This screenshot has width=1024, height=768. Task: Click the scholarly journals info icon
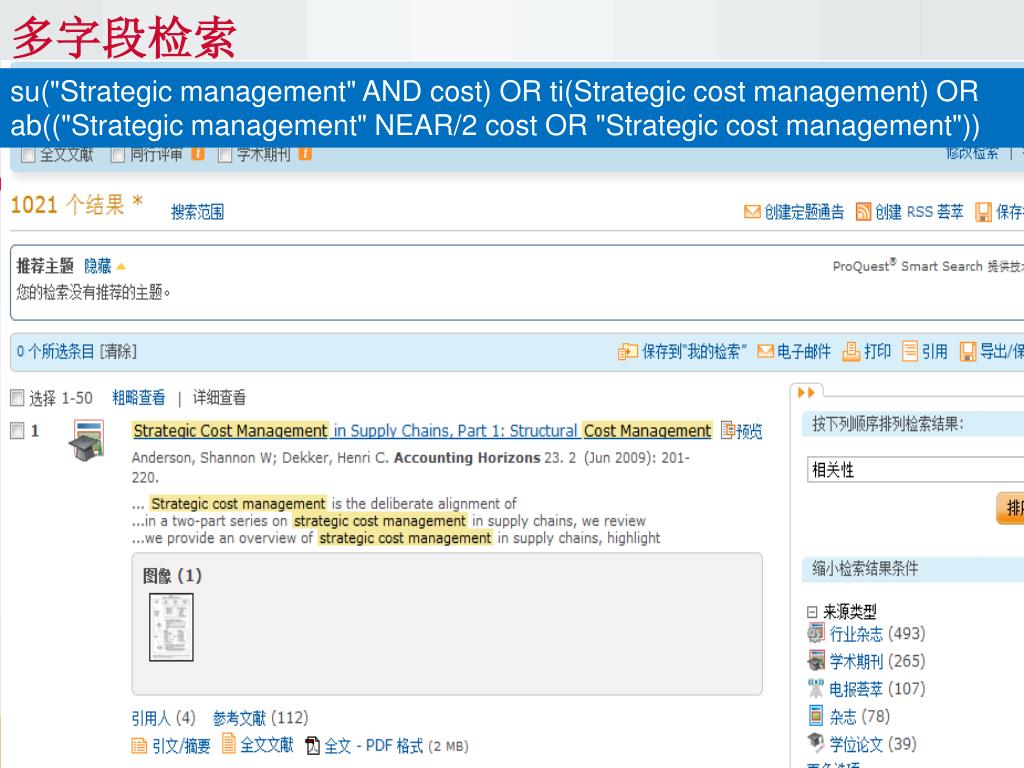[x=305, y=153]
